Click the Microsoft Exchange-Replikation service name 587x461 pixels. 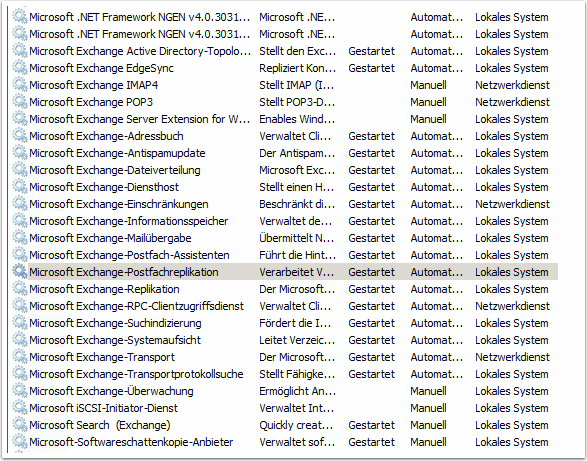tap(104, 289)
